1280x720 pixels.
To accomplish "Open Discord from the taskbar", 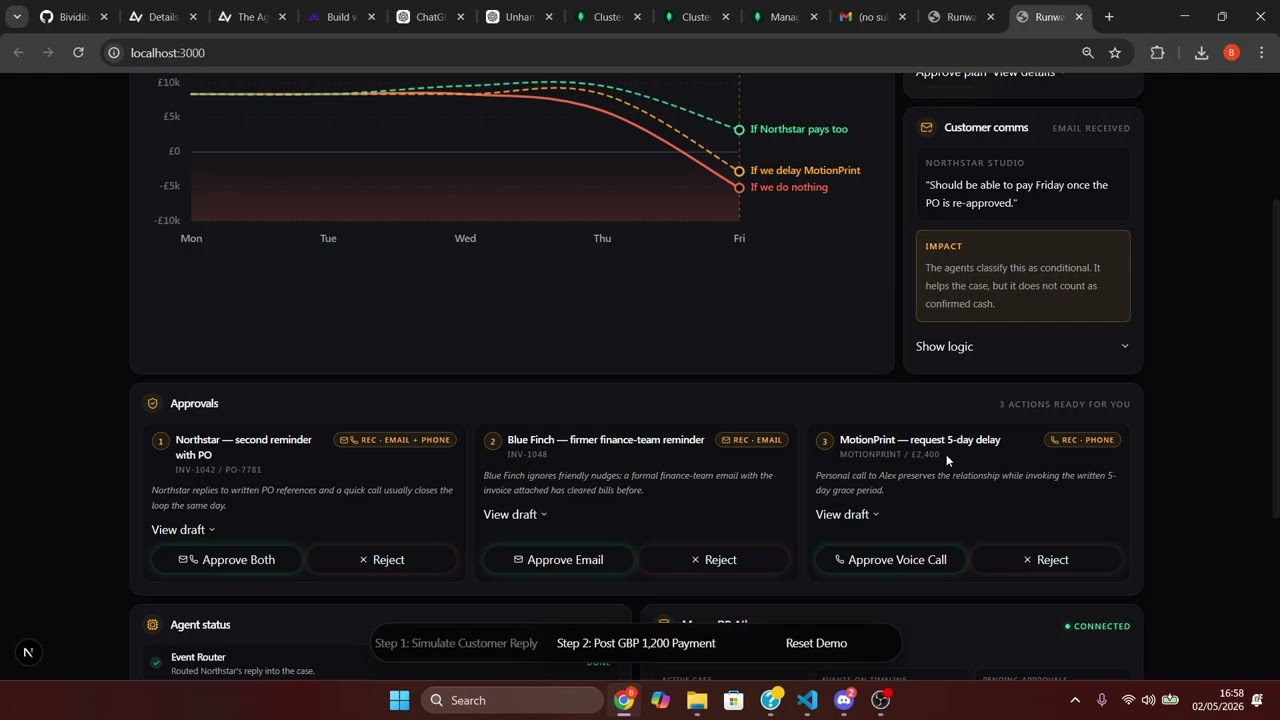I will click(x=844, y=700).
